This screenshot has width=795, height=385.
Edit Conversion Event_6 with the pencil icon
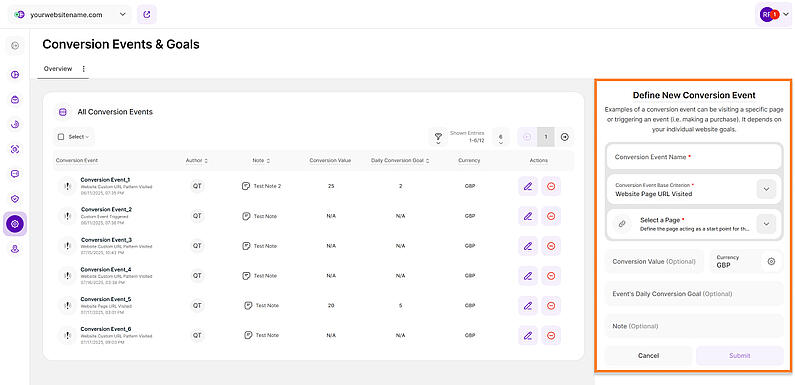pos(528,335)
